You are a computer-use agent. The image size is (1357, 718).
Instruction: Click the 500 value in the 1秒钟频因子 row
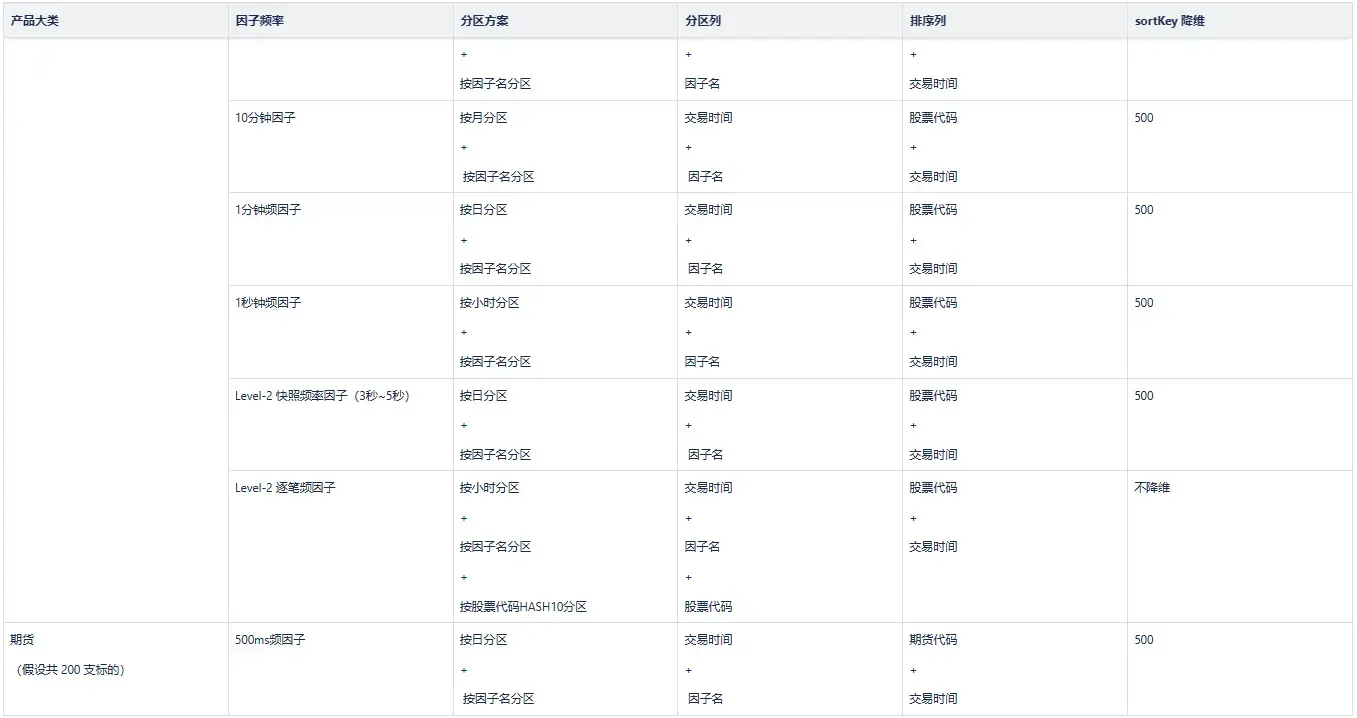pos(1144,302)
